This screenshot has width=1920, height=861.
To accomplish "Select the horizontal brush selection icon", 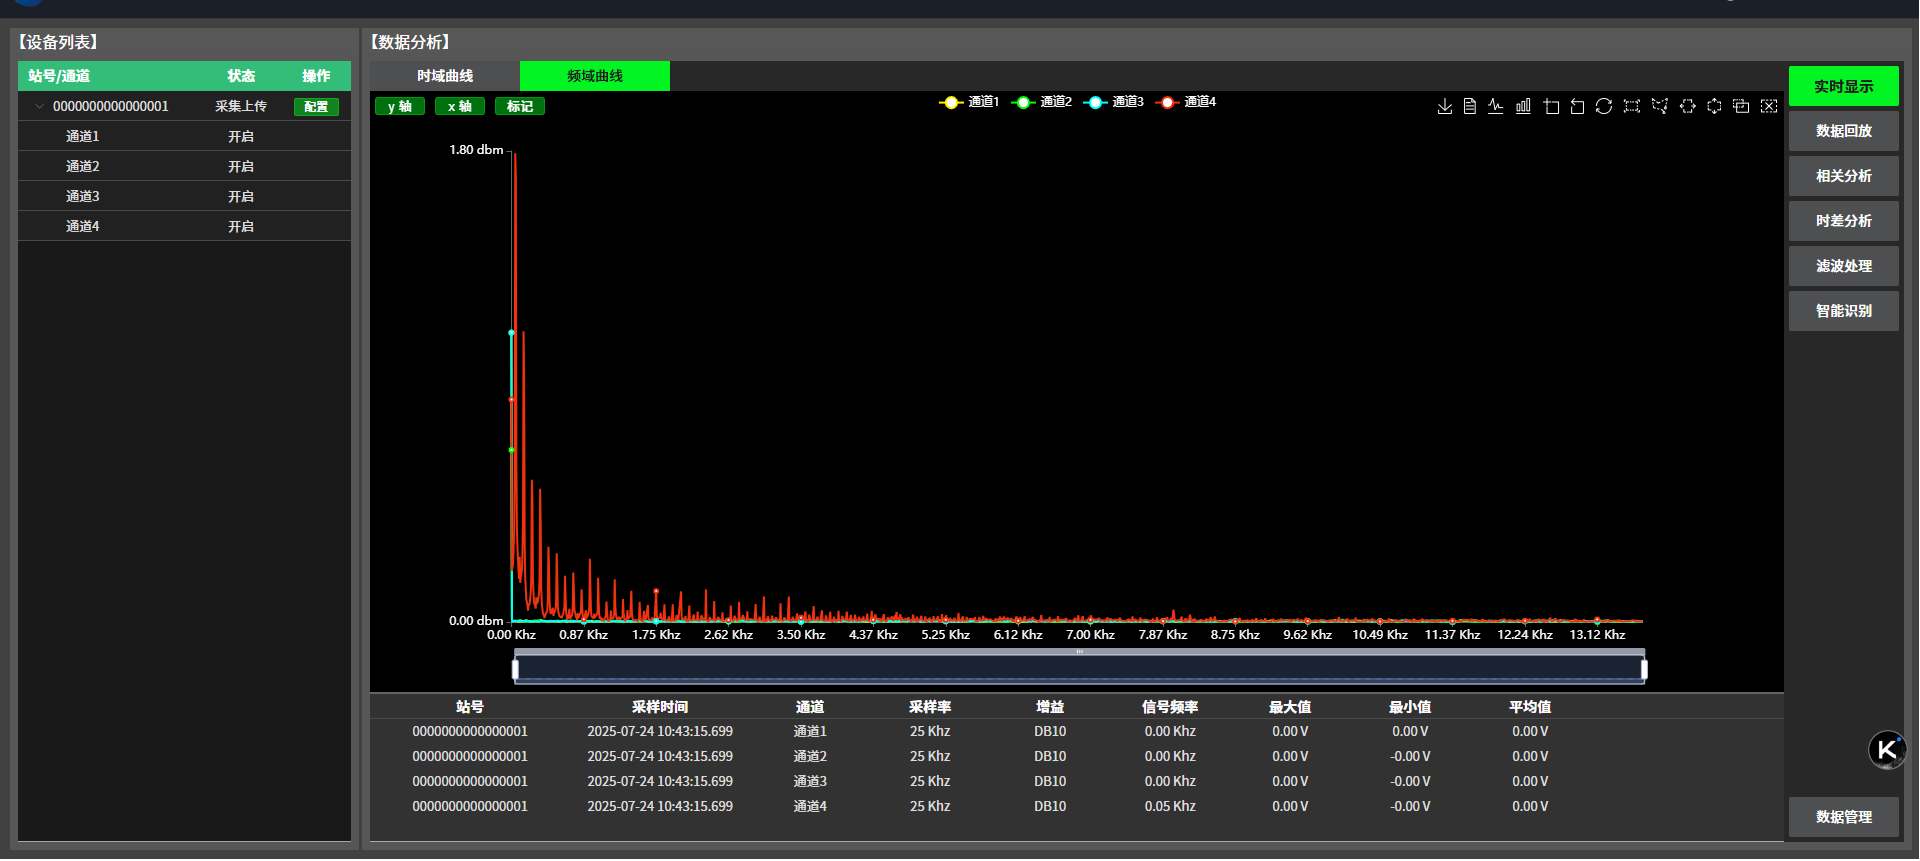I will (1688, 106).
